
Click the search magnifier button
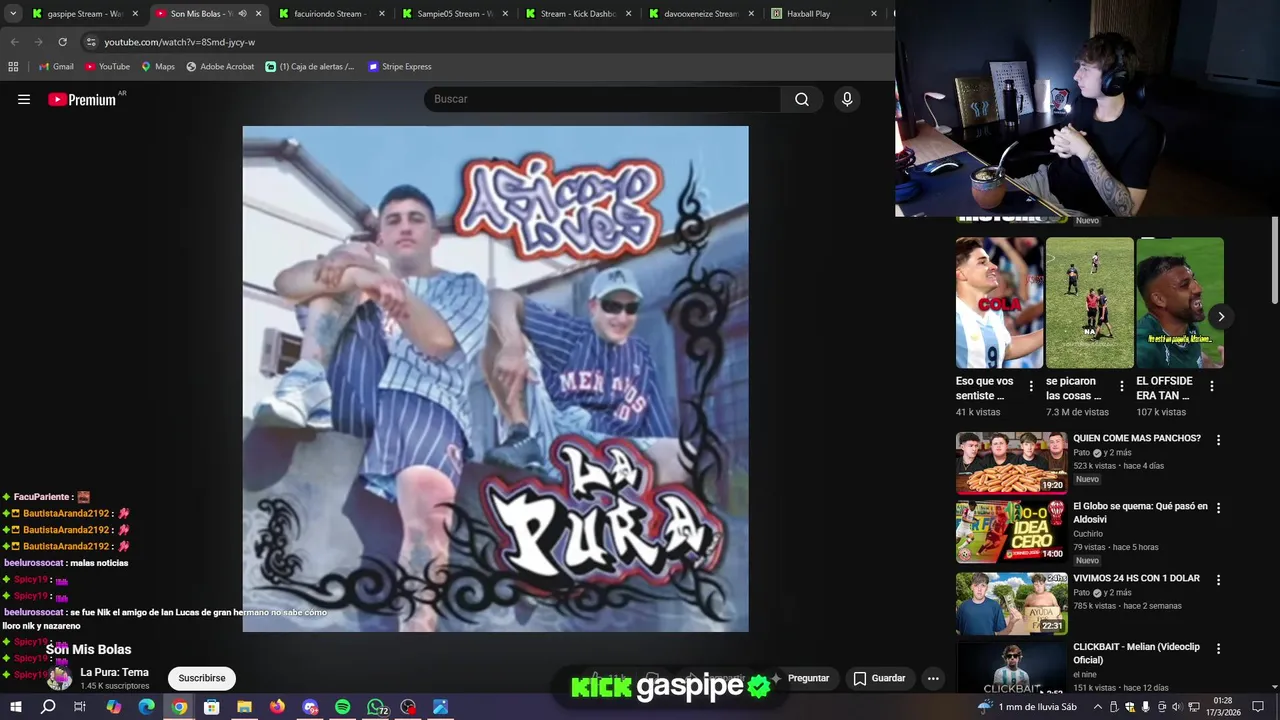tap(802, 99)
